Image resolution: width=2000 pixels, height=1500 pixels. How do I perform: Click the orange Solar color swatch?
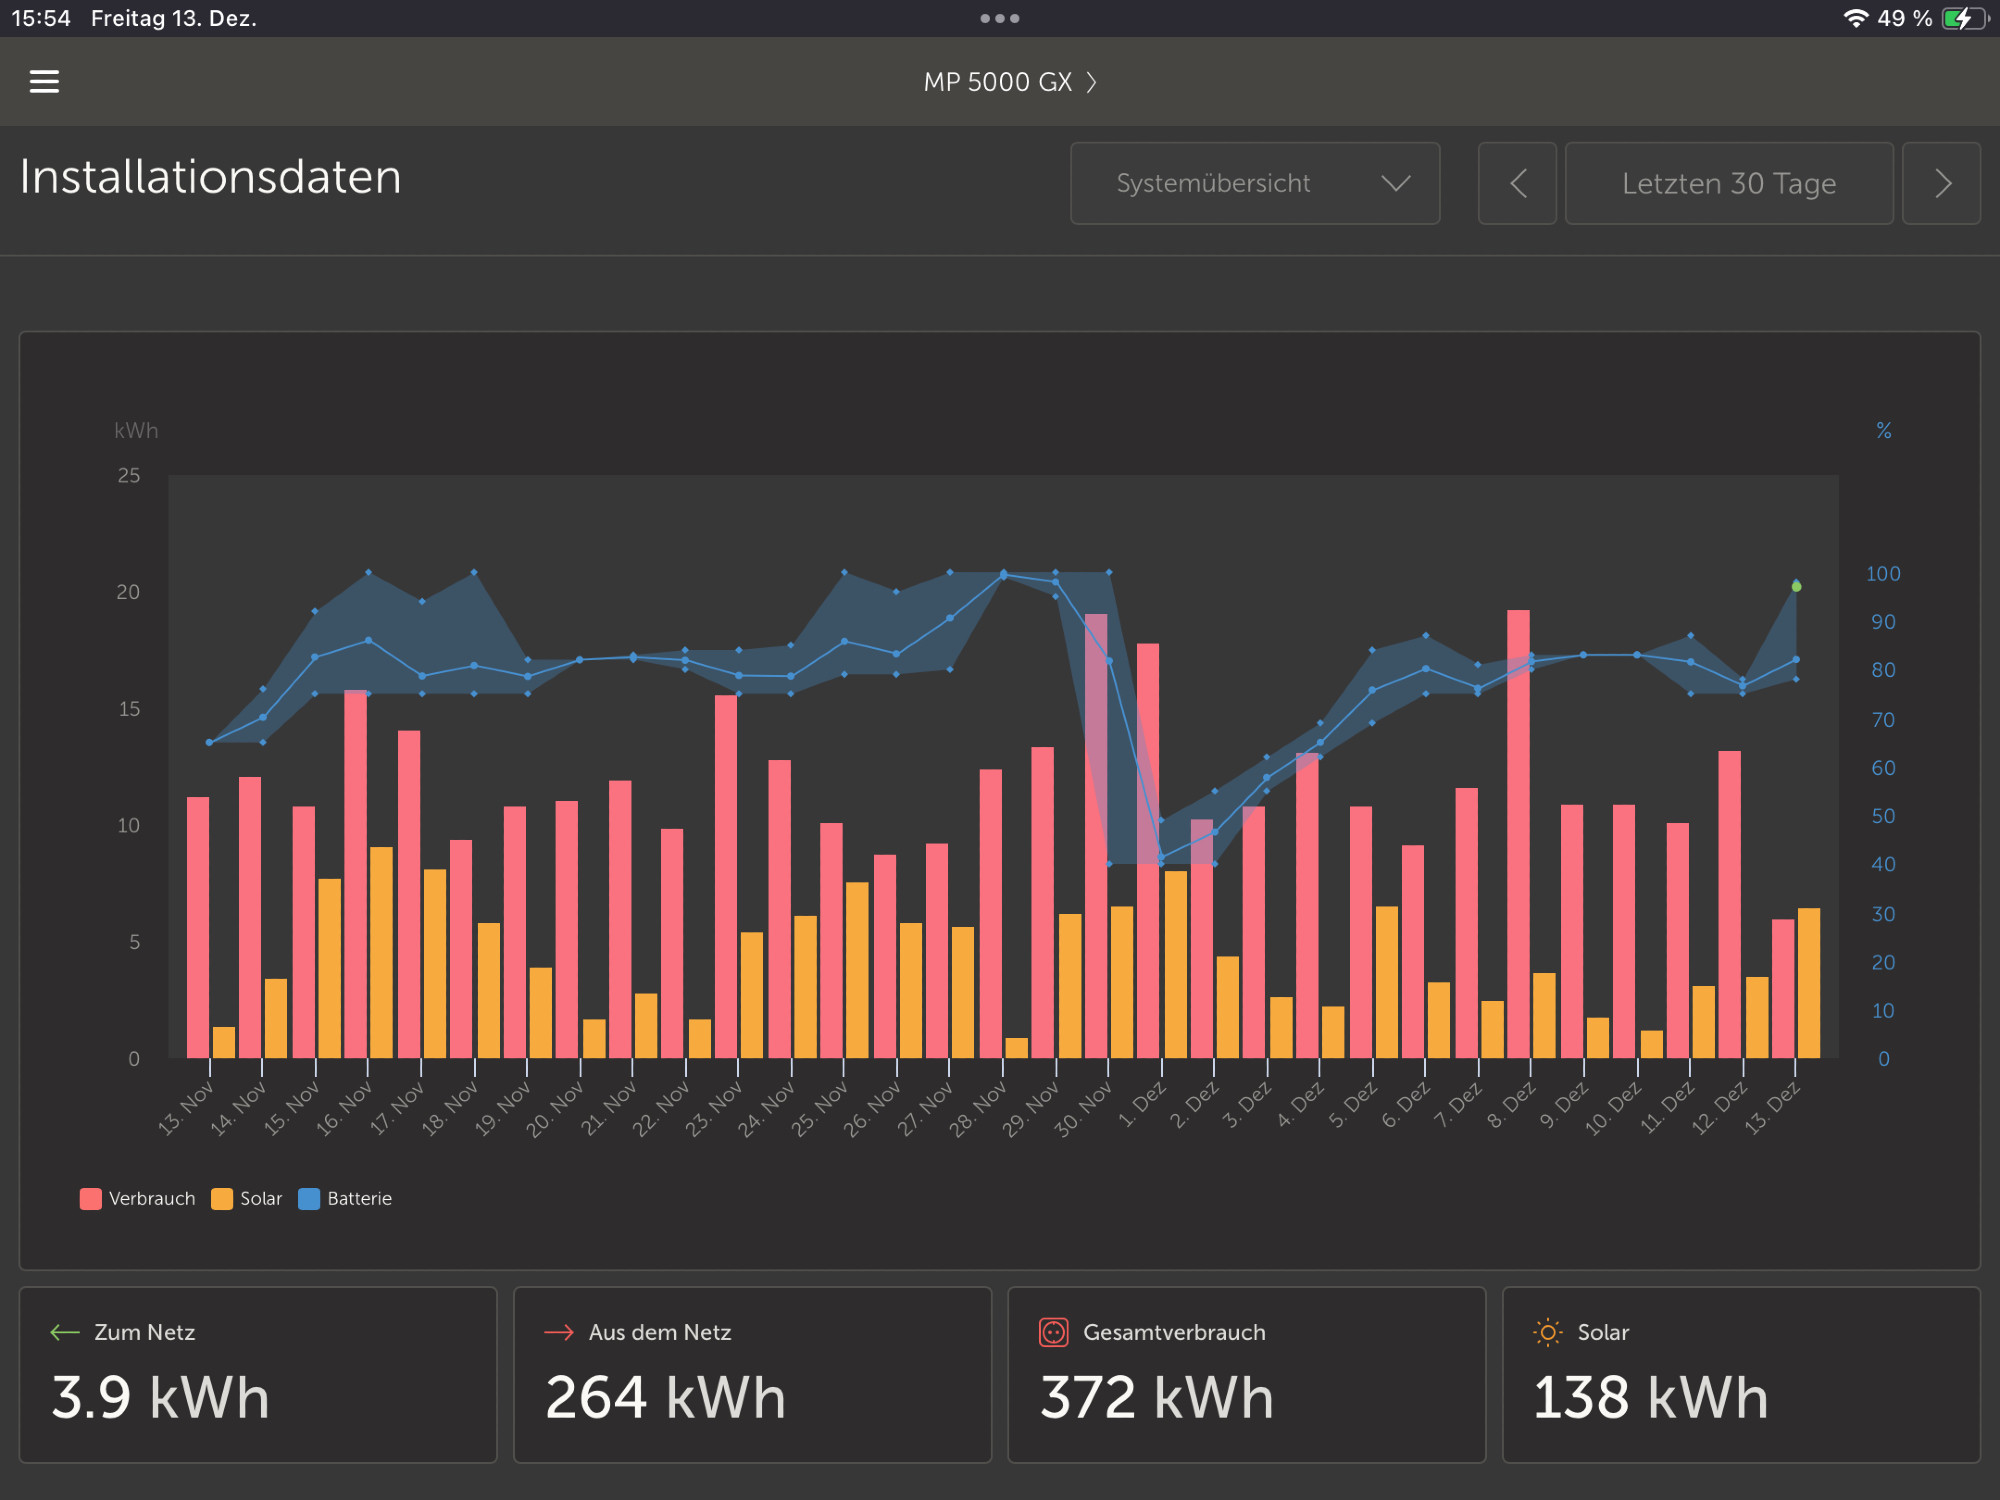(222, 1198)
